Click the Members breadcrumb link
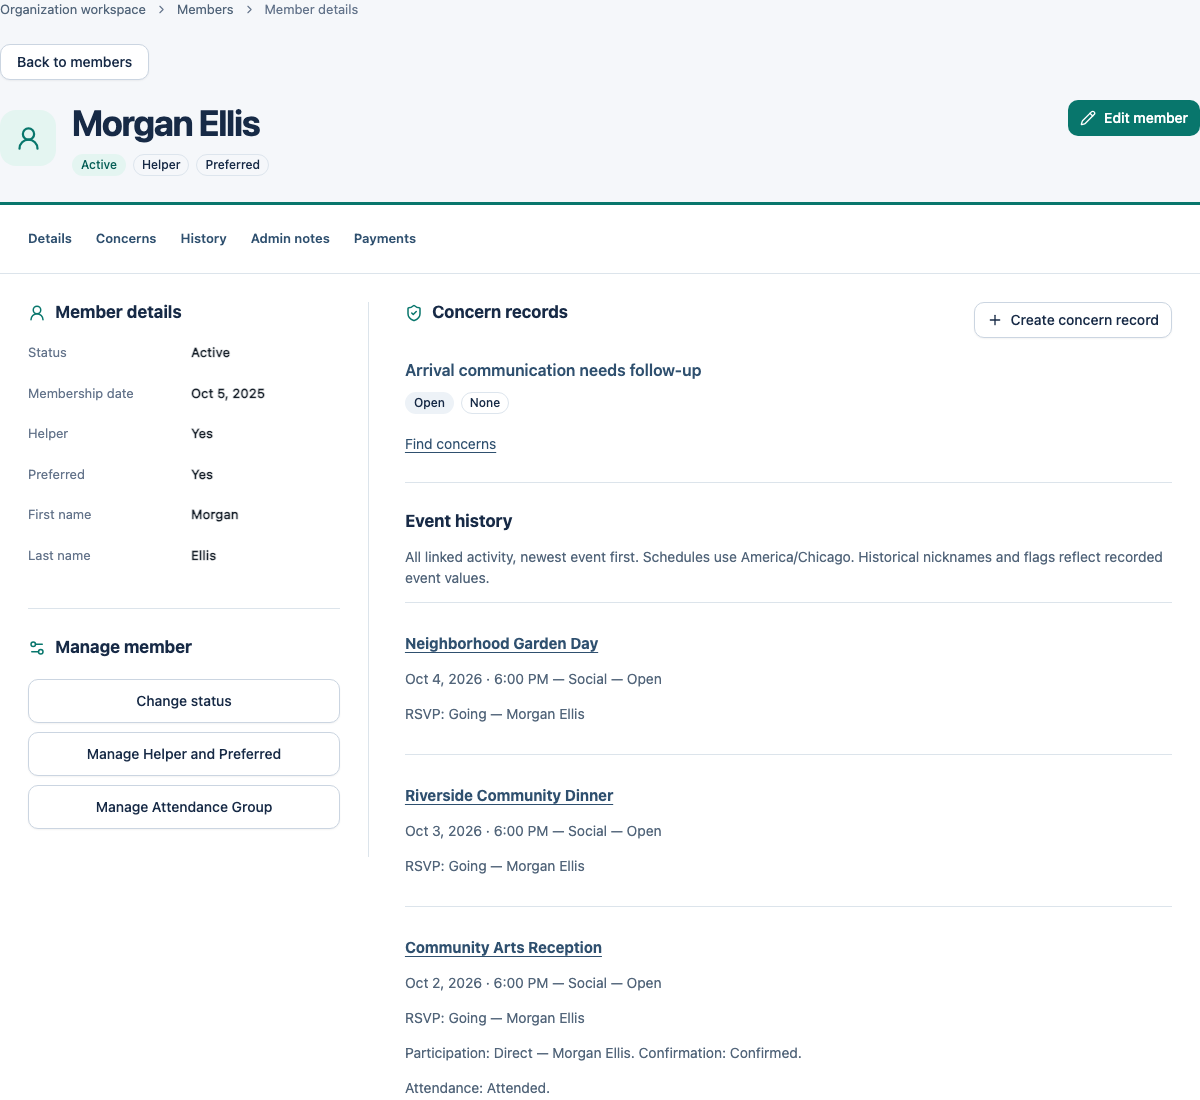Viewport: 1200px width, 1100px height. coord(205,10)
